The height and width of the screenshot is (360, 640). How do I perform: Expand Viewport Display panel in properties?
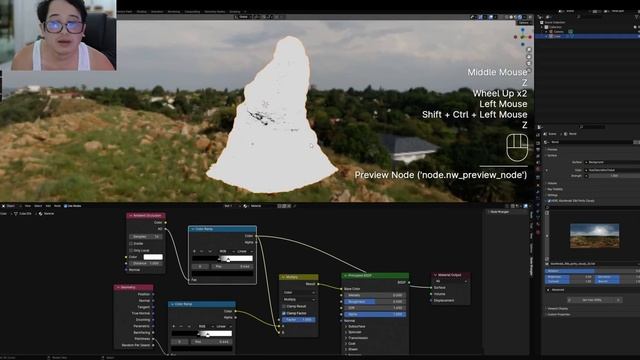coord(557,309)
